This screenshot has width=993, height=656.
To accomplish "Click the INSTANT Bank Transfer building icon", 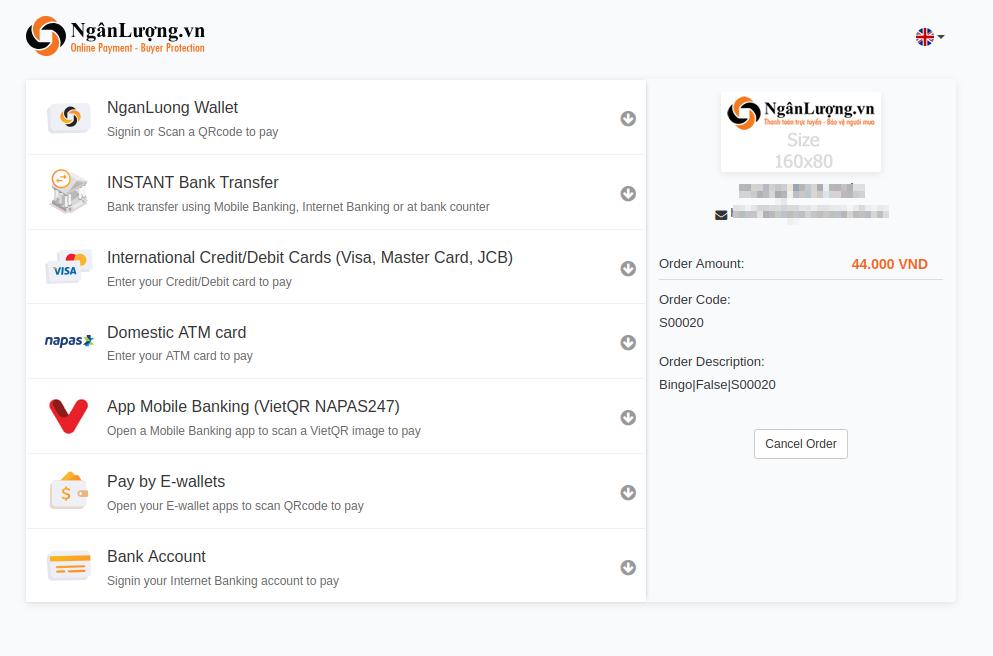I will tap(68, 192).
